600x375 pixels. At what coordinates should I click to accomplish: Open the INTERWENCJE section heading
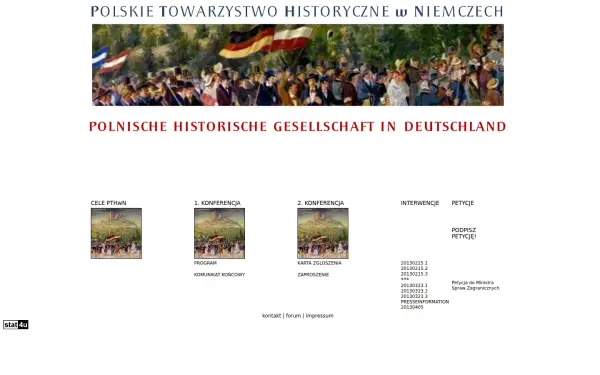[420, 203]
